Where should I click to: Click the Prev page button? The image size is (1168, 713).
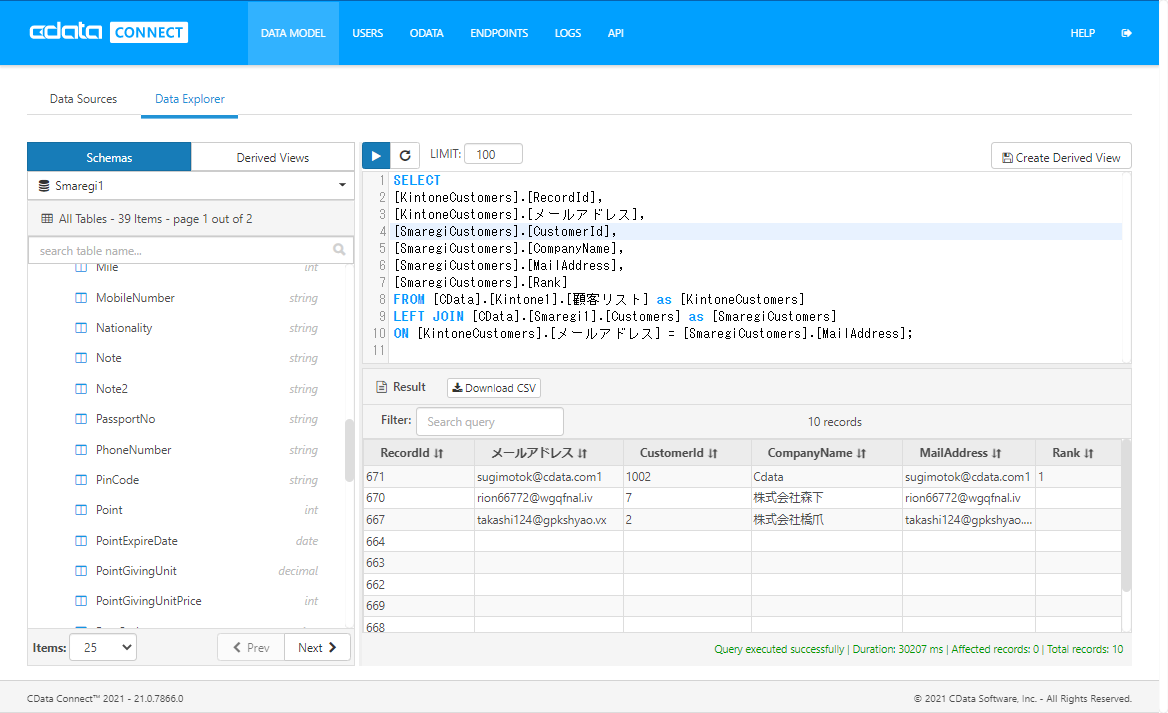pyautogui.click(x=251, y=647)
